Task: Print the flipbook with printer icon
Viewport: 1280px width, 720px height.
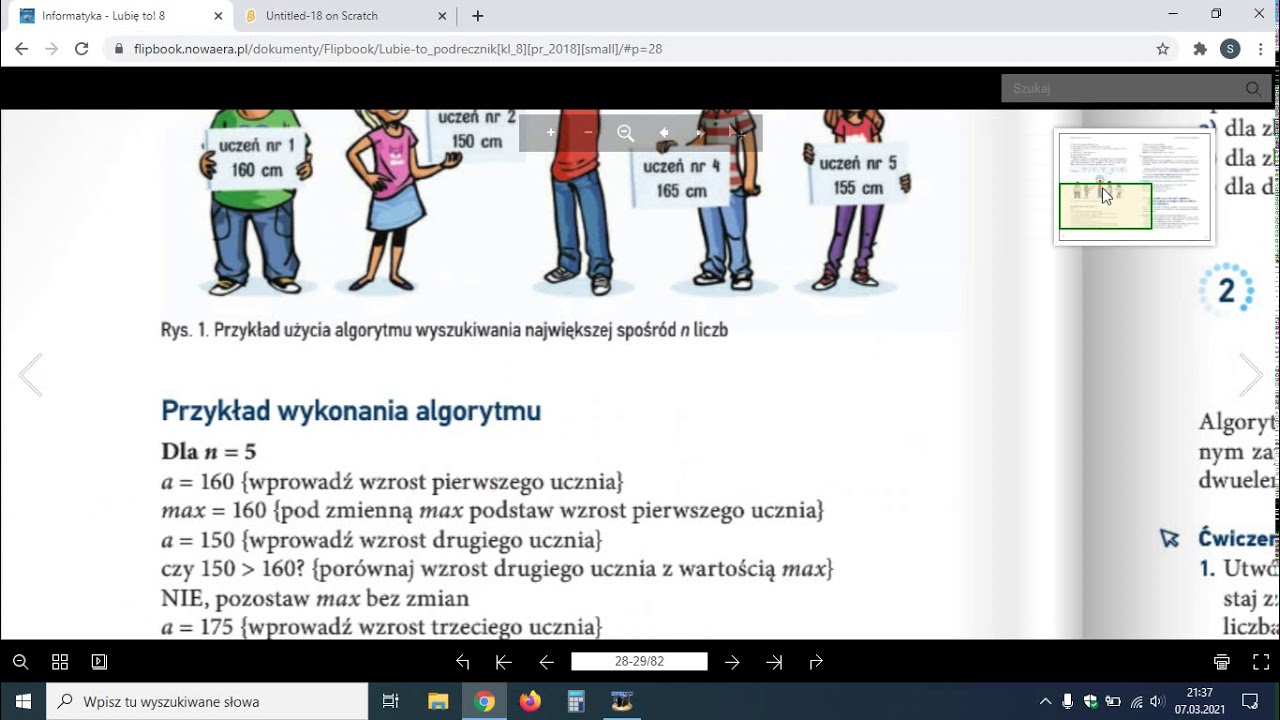Action: click(x=1221, y=662)
